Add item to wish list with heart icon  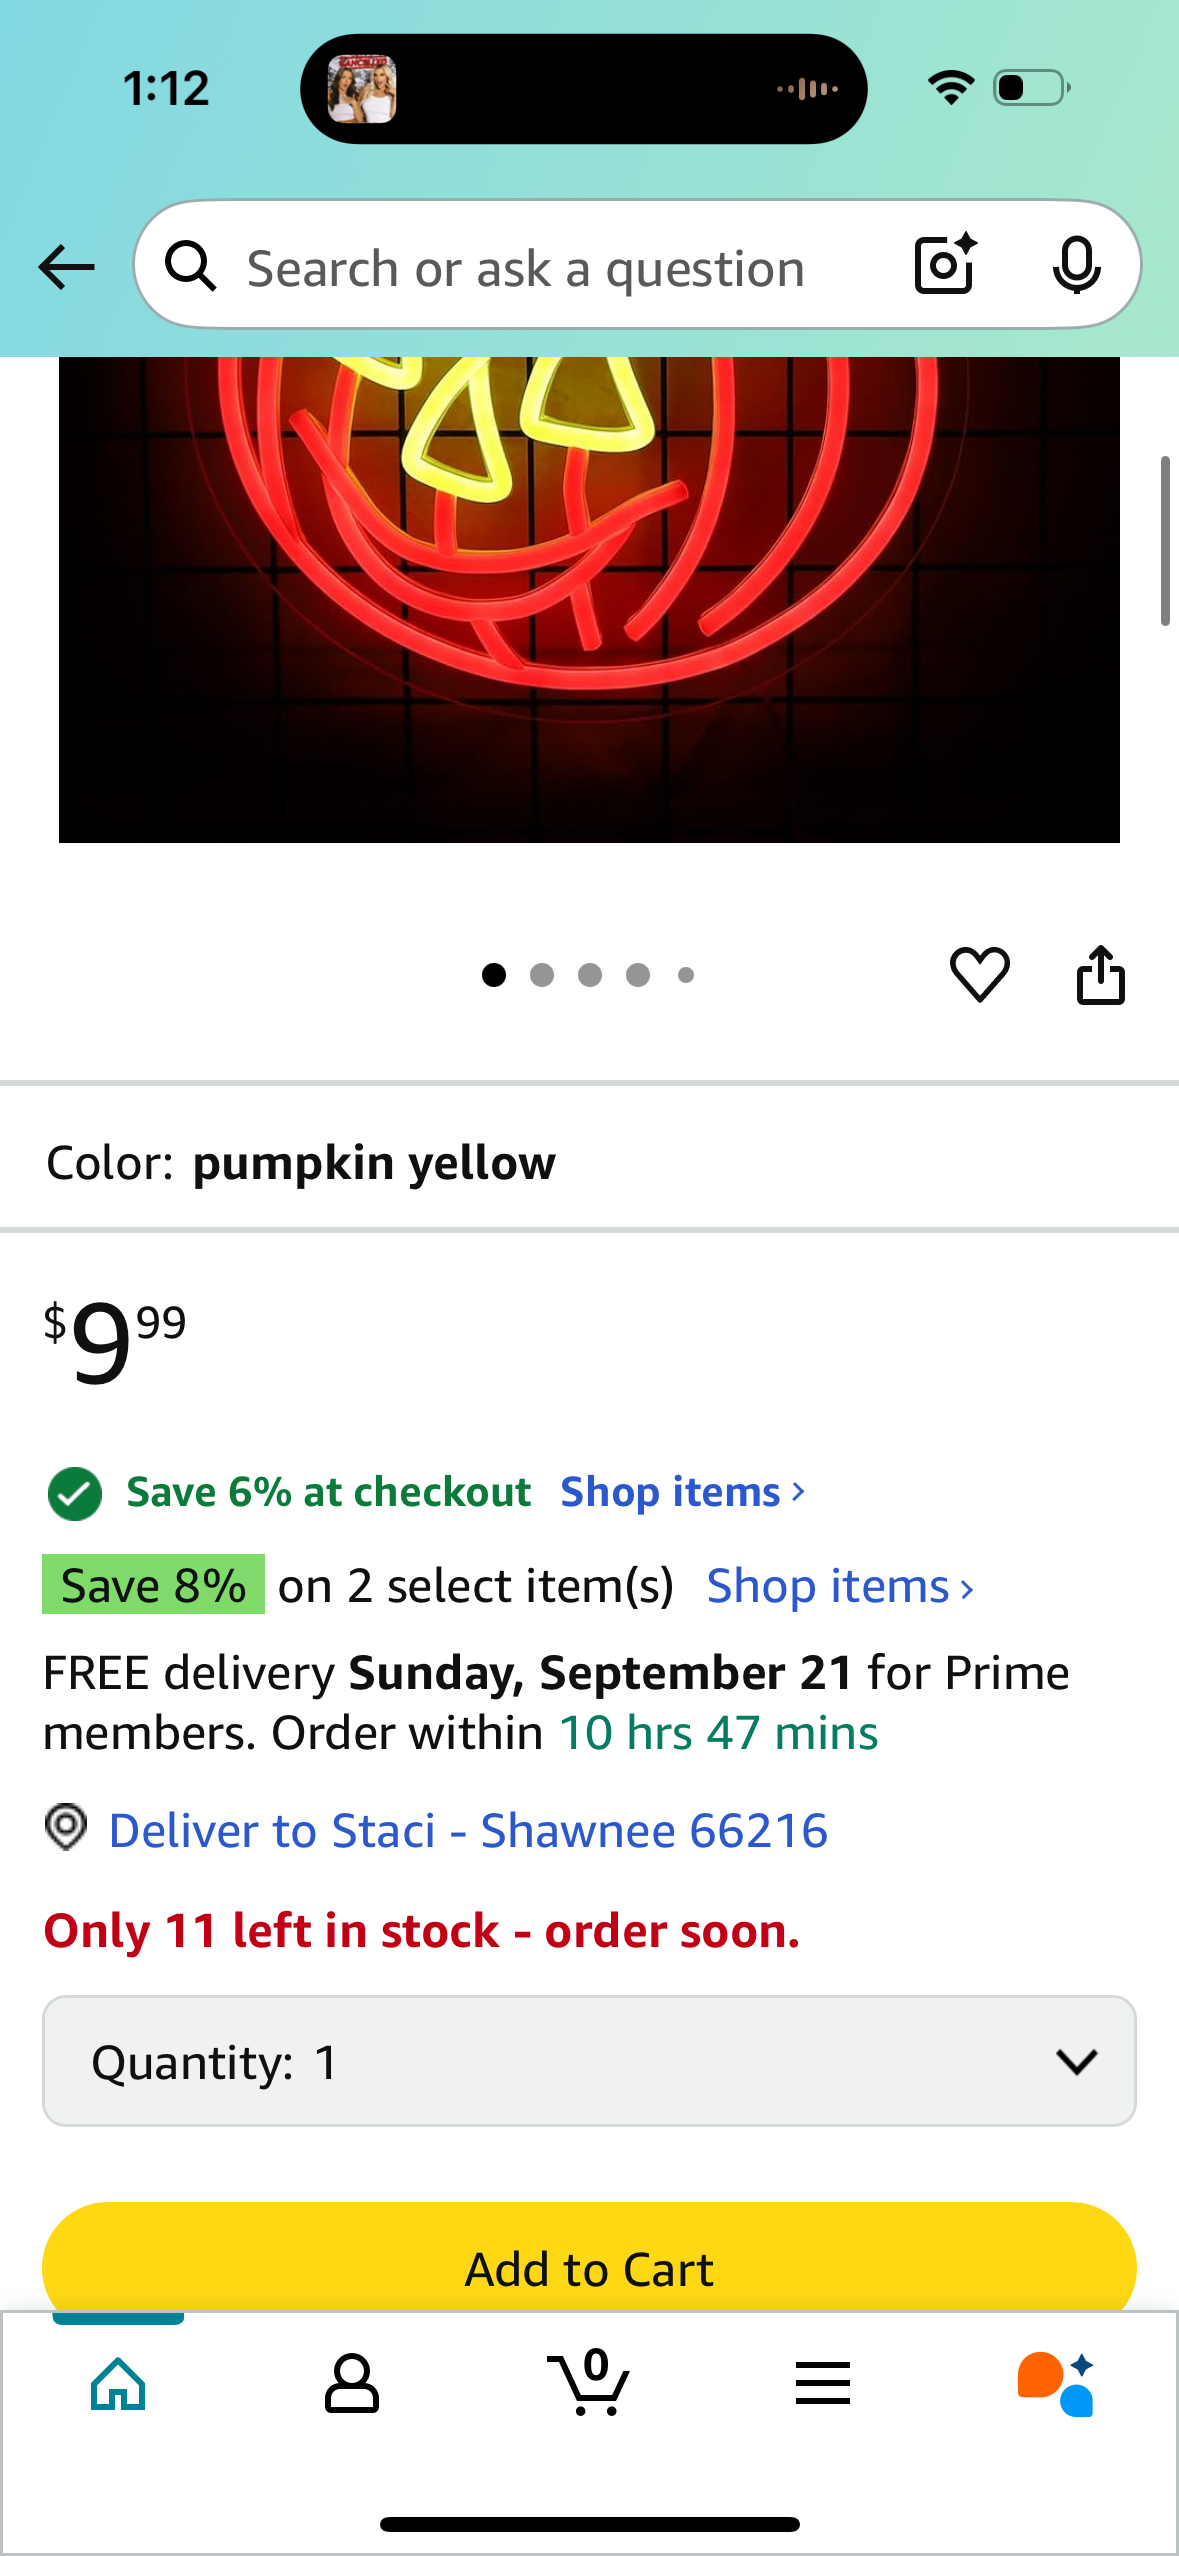click(x=979, y=974)
